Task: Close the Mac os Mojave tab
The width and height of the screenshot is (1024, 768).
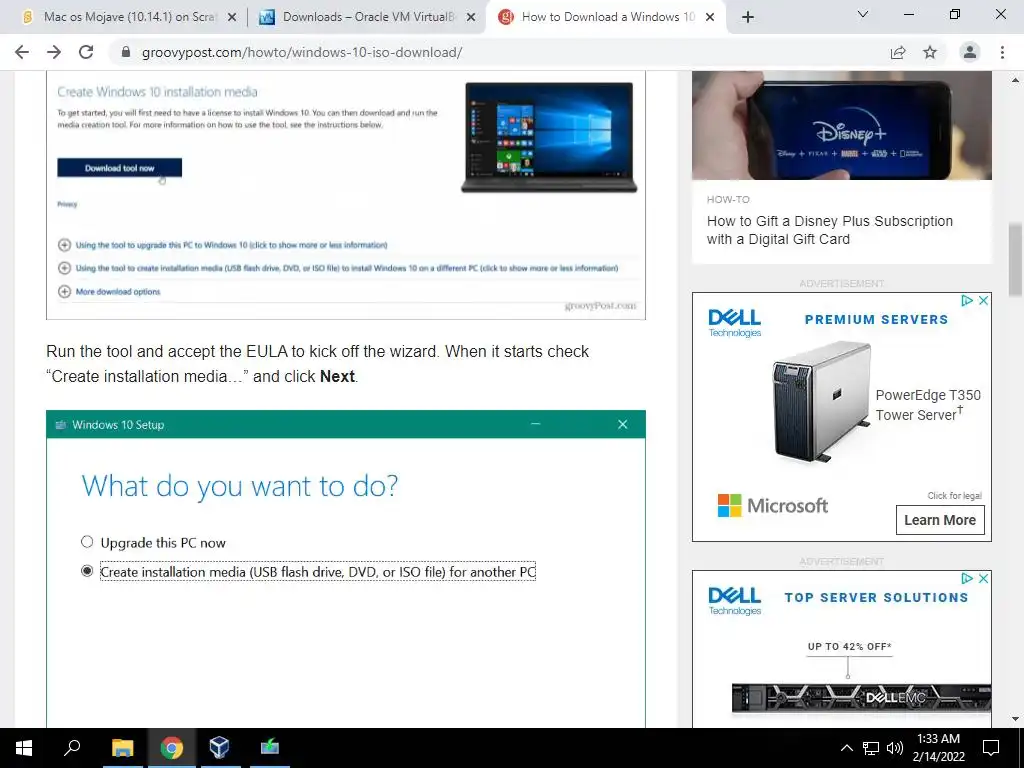Action: click(x=232, y=18)
